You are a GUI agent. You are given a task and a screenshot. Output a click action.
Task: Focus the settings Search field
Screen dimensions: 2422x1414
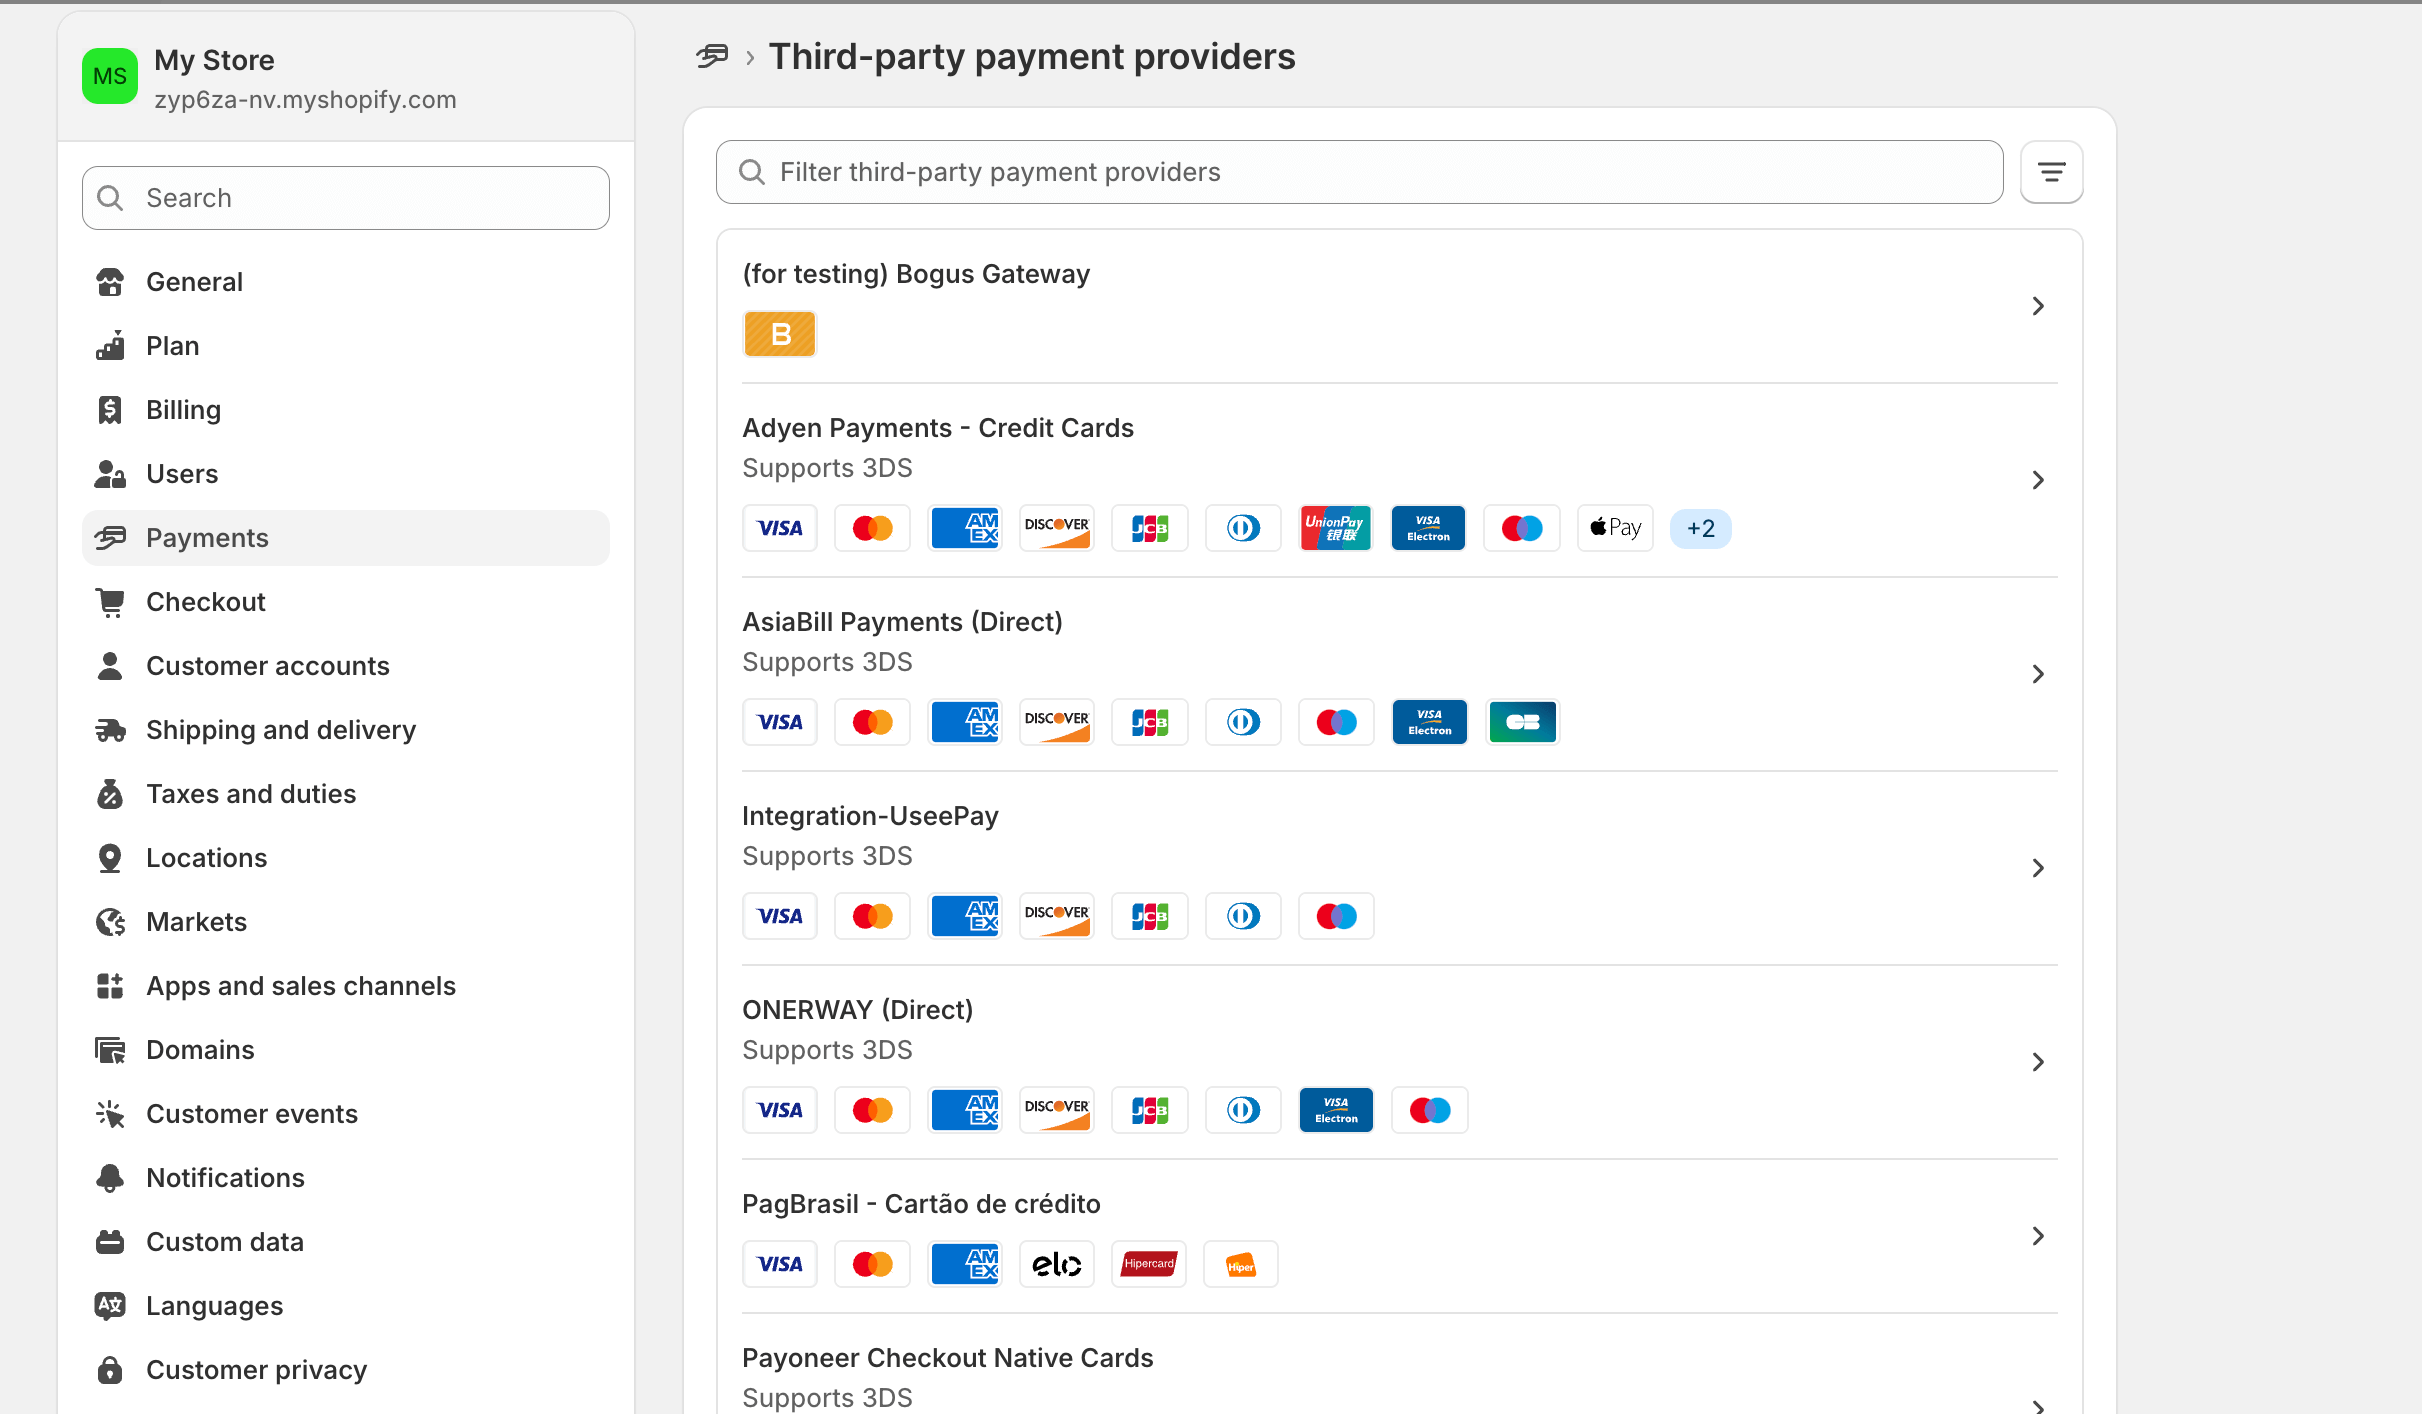(346, 198)
